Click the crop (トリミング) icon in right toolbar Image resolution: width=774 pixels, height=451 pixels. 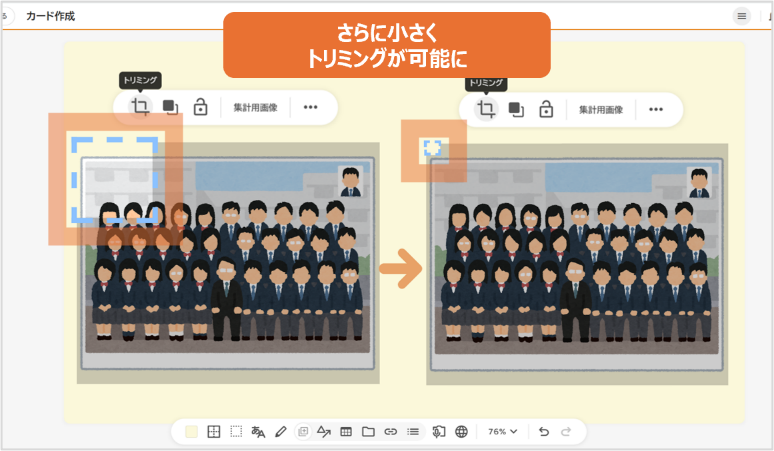(486, 109)
